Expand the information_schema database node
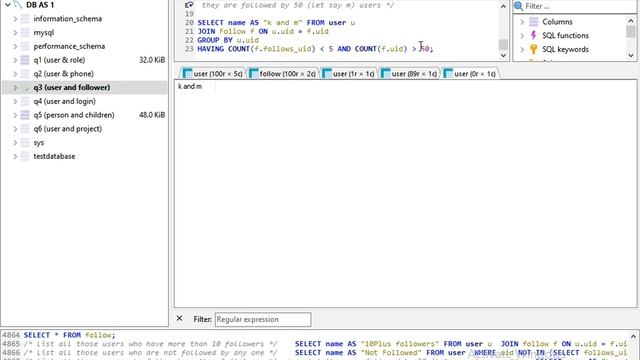 (15, 19)
